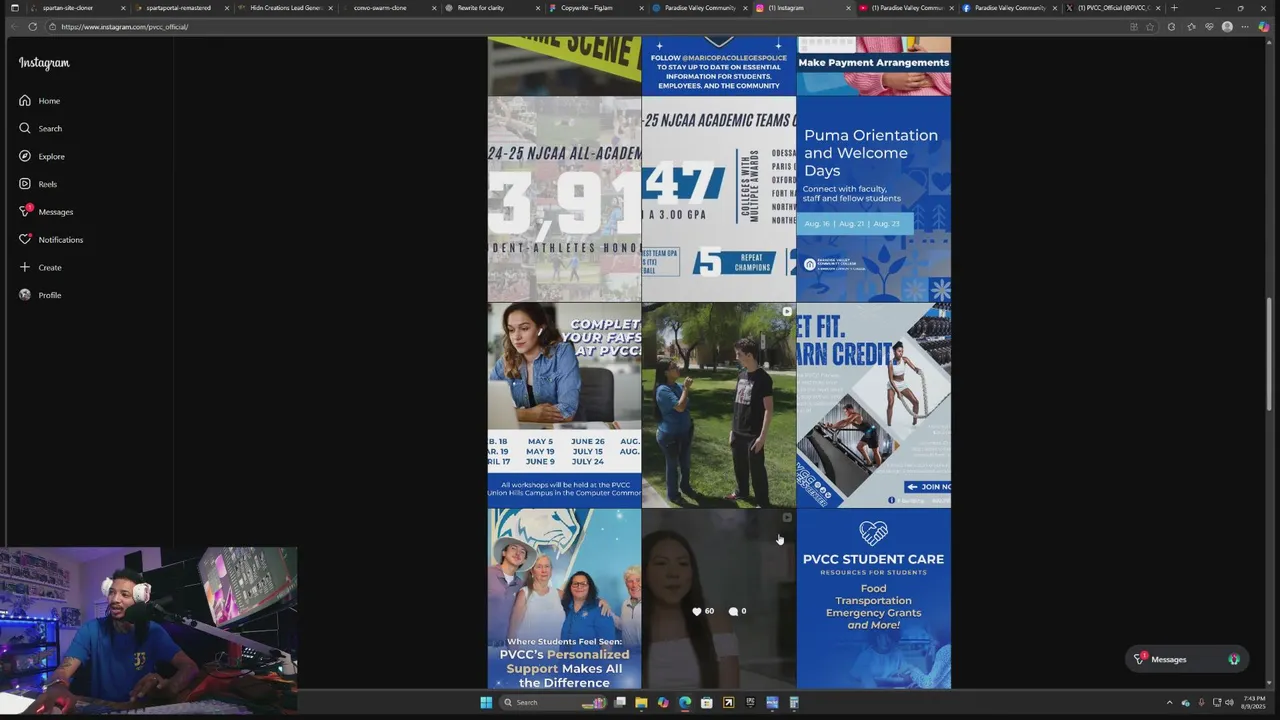
Task: Click the Create plus icon
Action: pos(25,267)
